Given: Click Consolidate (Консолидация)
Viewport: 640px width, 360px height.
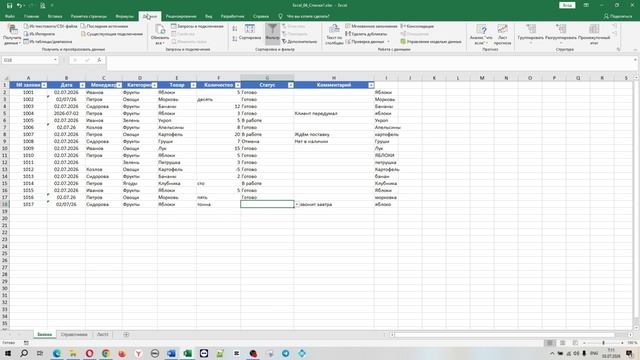Looking at the screenshot, I should coord(417,26).
